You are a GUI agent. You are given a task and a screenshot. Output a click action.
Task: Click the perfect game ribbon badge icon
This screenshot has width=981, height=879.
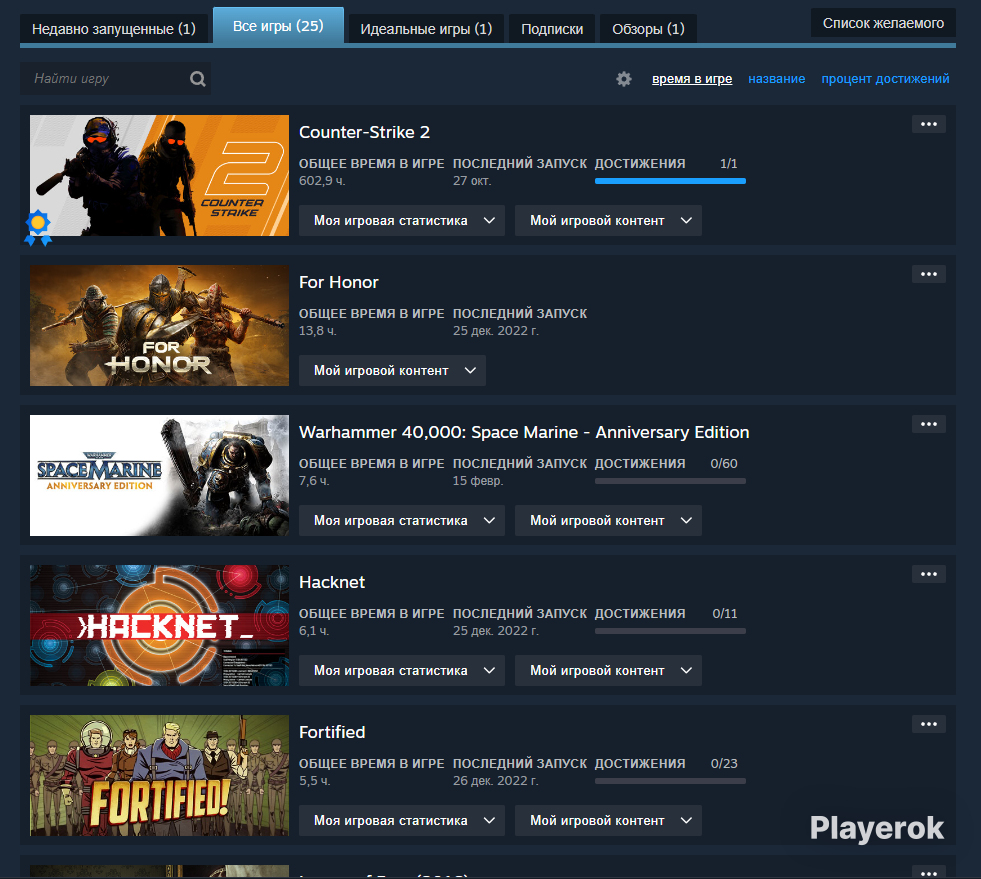tap(38, 228)
